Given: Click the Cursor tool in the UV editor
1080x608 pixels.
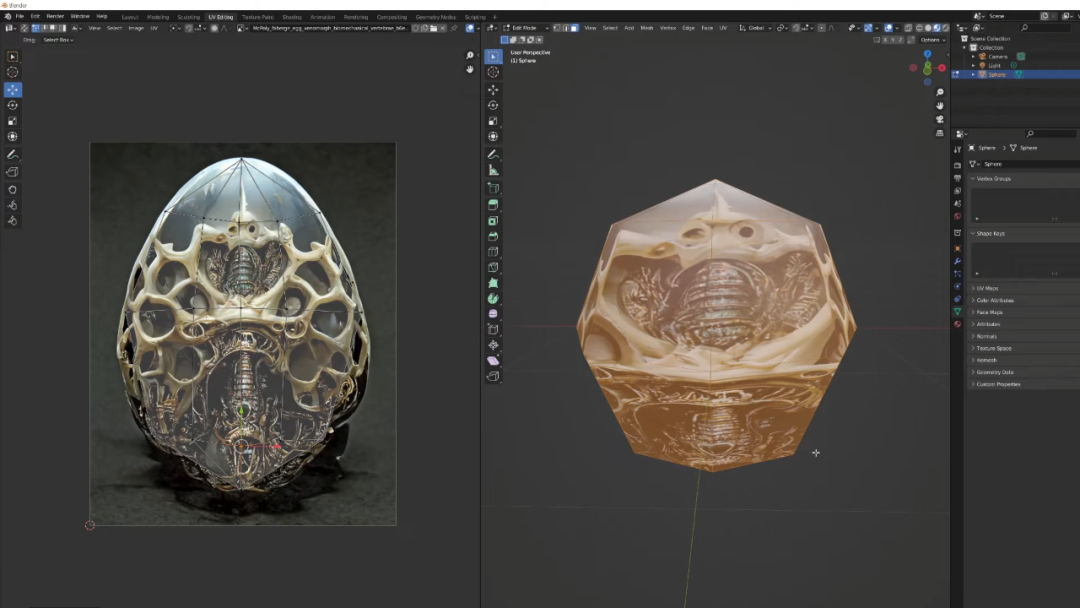Looking at the screenshot, I should [x=13, y=72].
